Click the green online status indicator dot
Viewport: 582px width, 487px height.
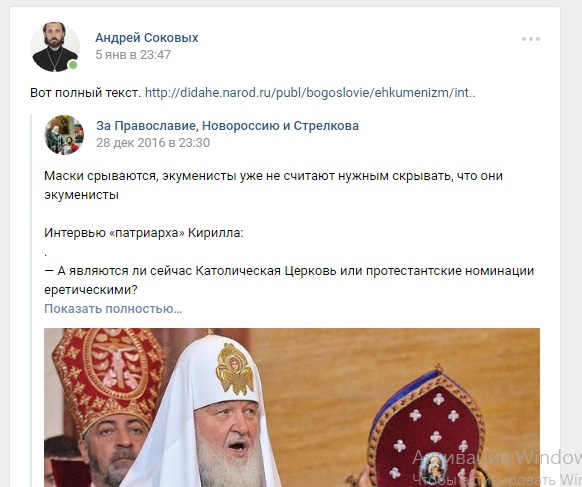(x=73, y=65)
